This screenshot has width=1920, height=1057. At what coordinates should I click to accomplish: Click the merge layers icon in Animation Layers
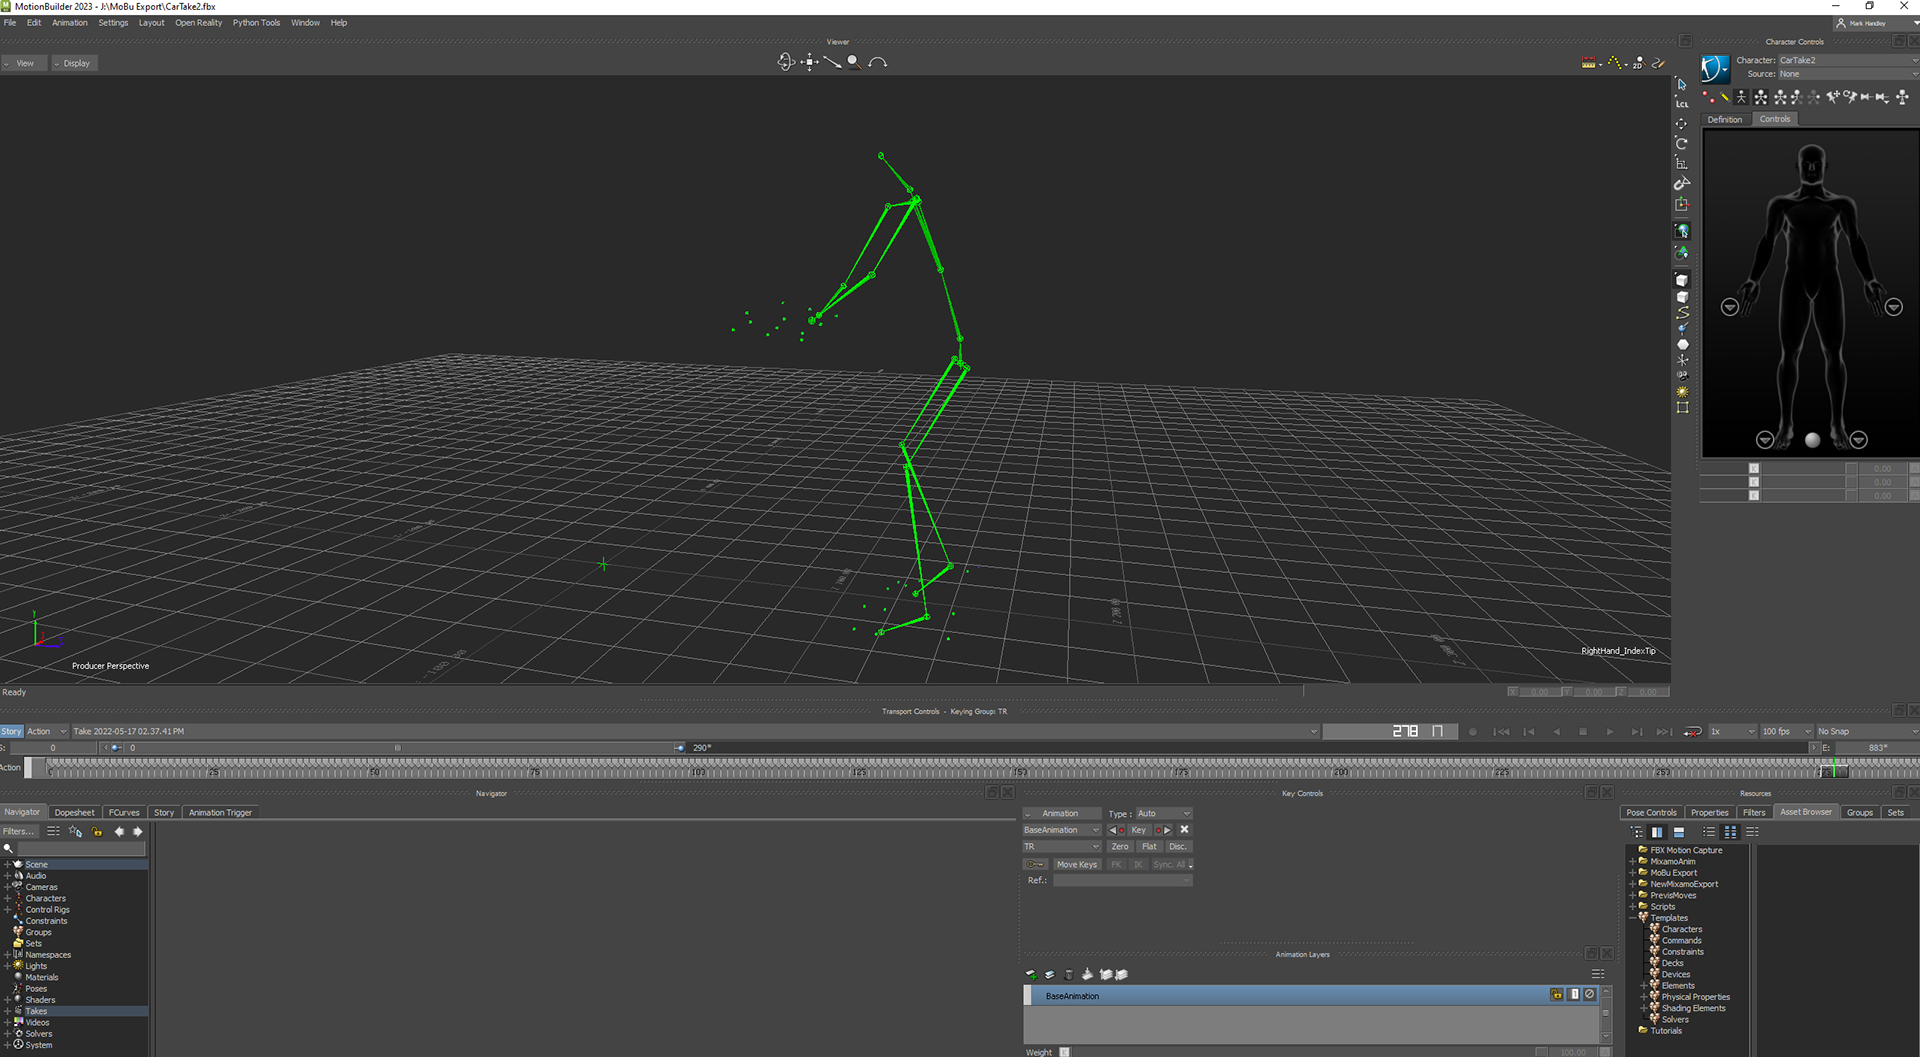pos(1087,974)
